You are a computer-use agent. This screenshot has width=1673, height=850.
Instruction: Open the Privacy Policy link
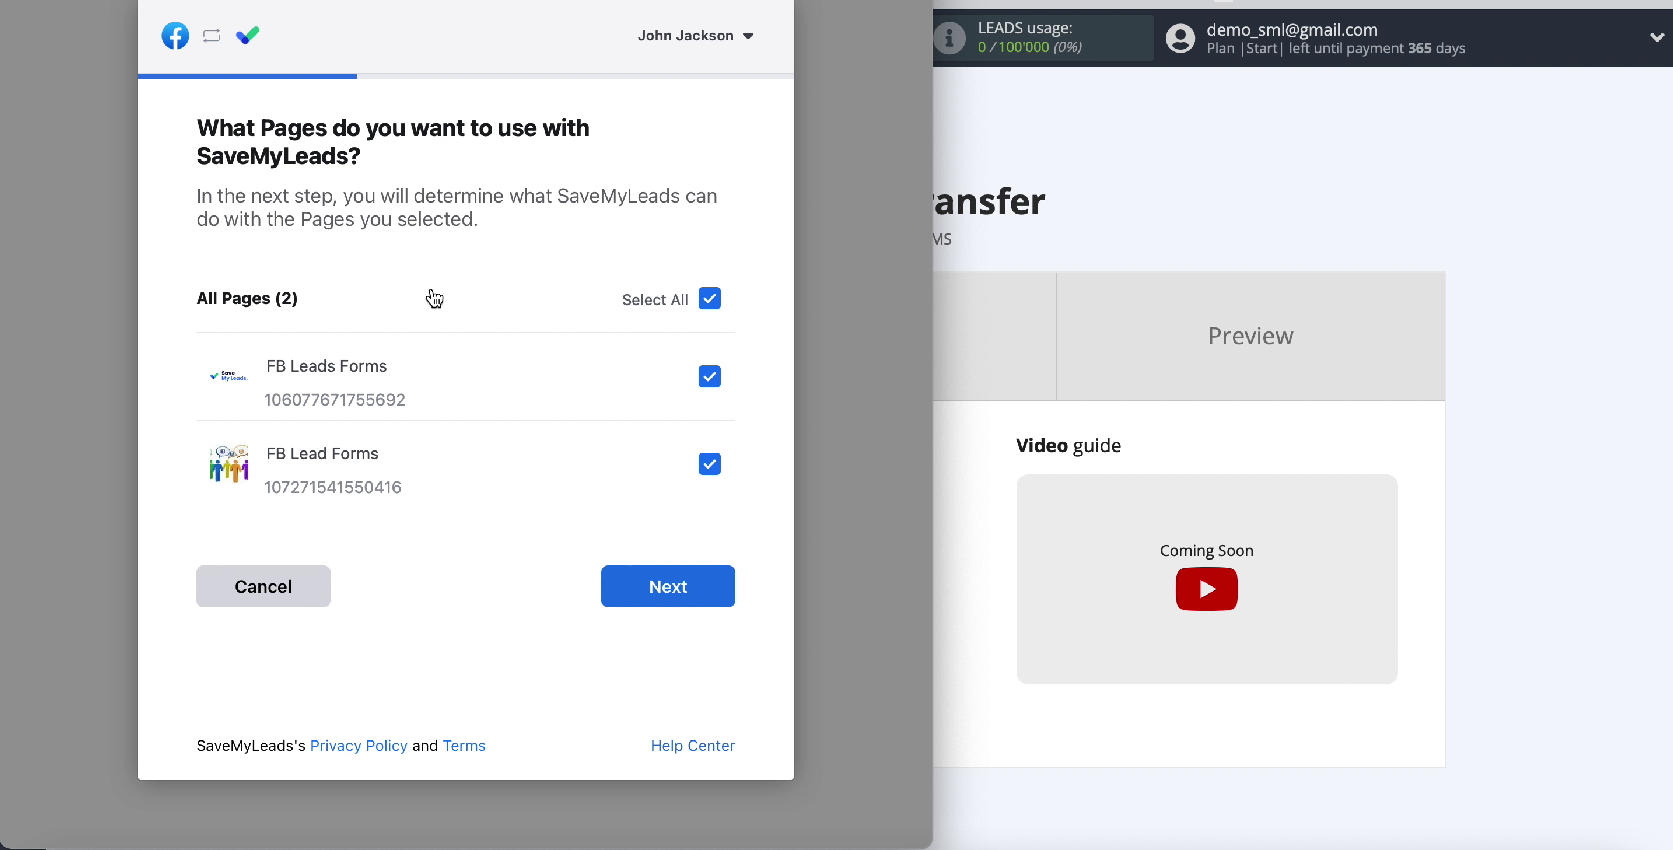pyautogui.click(x=359, y=746)
